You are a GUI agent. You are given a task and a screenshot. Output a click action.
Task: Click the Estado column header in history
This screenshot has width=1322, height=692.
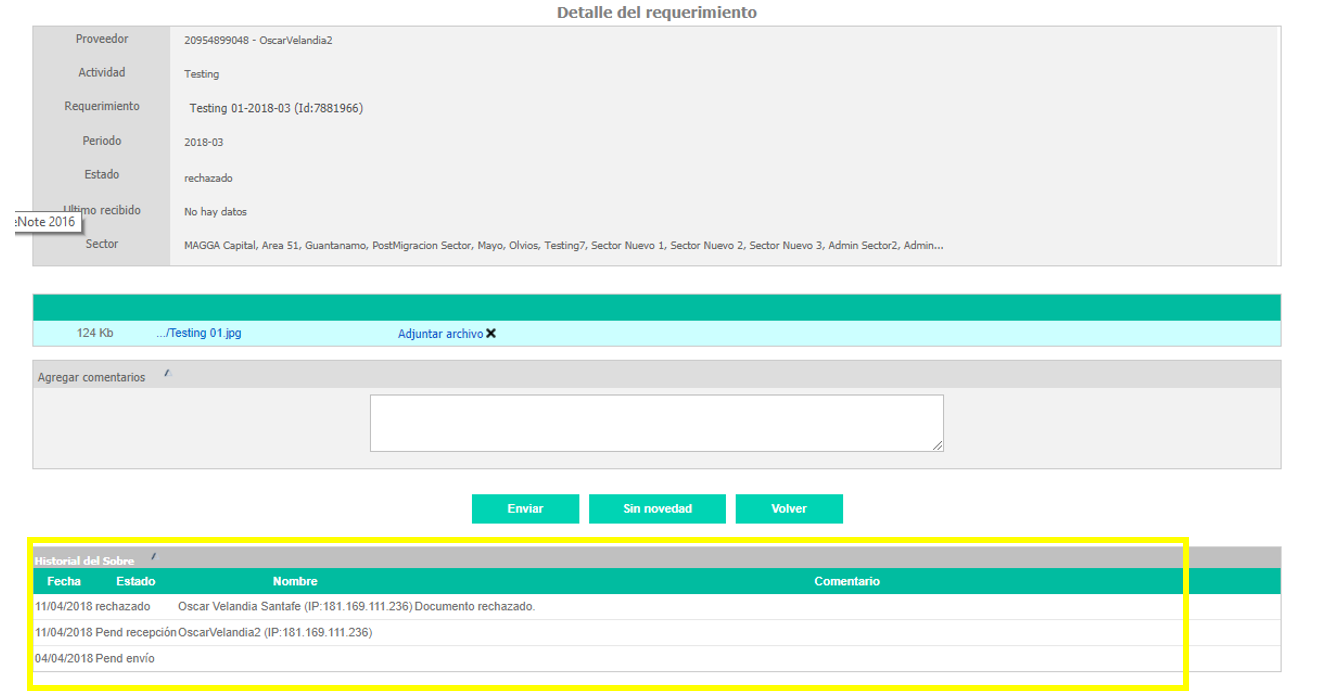coord(135,581)
